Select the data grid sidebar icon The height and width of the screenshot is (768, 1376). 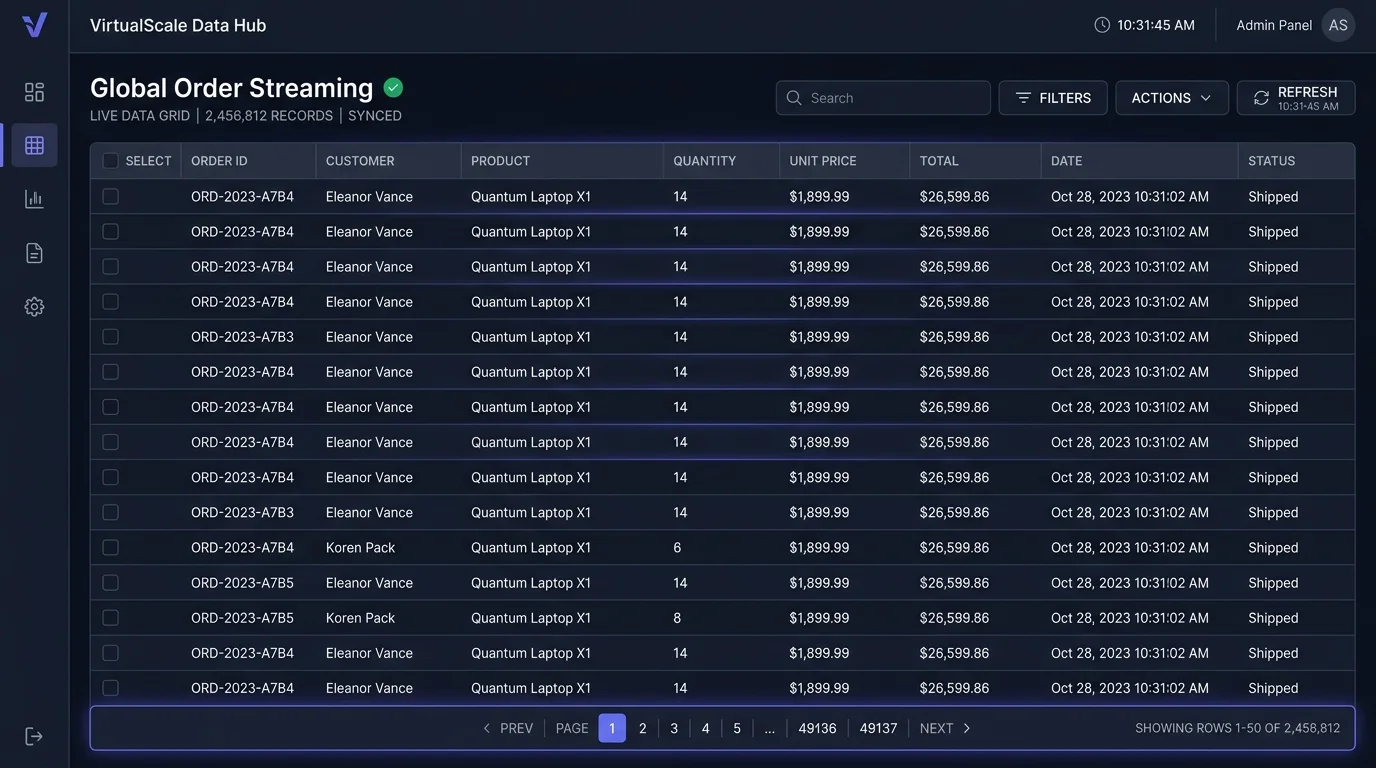[35, 145]
